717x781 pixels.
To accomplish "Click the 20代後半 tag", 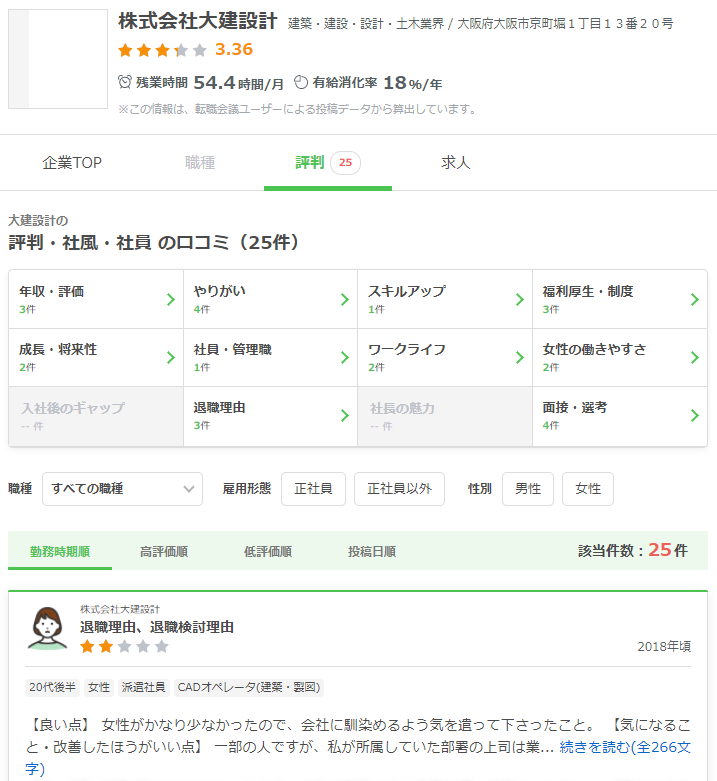I will point(52,687).
